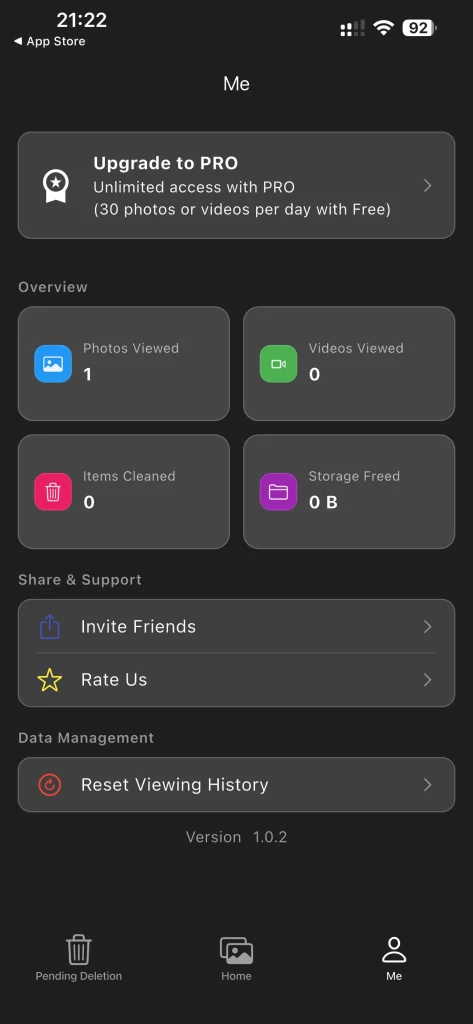Open the Rate Us row chevron
The height and width of the screenshot is (1024, 473).
point(427,680)
